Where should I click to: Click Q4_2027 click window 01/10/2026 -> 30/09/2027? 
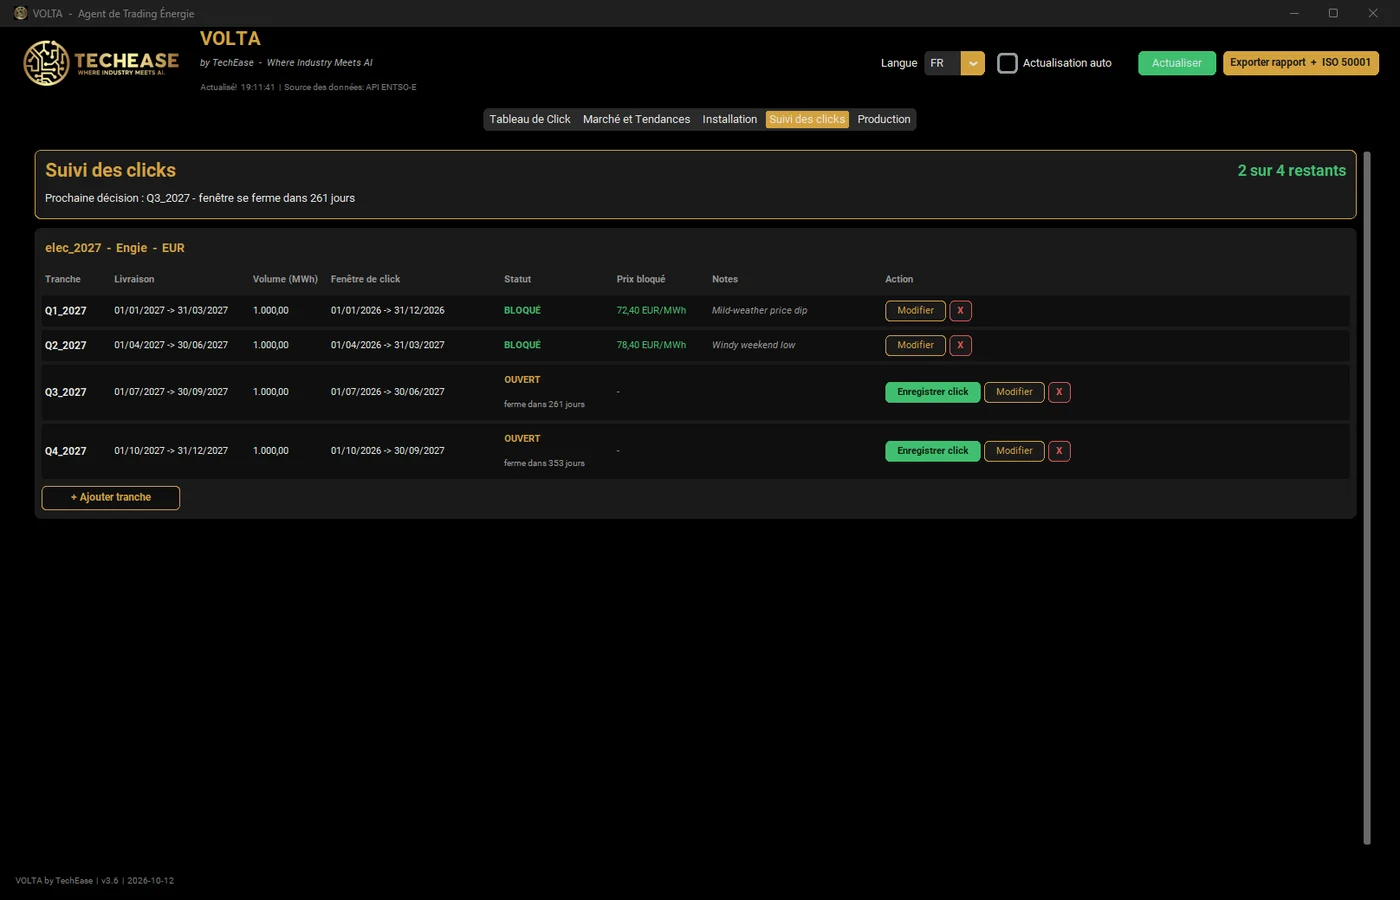(x=387, y=451)
